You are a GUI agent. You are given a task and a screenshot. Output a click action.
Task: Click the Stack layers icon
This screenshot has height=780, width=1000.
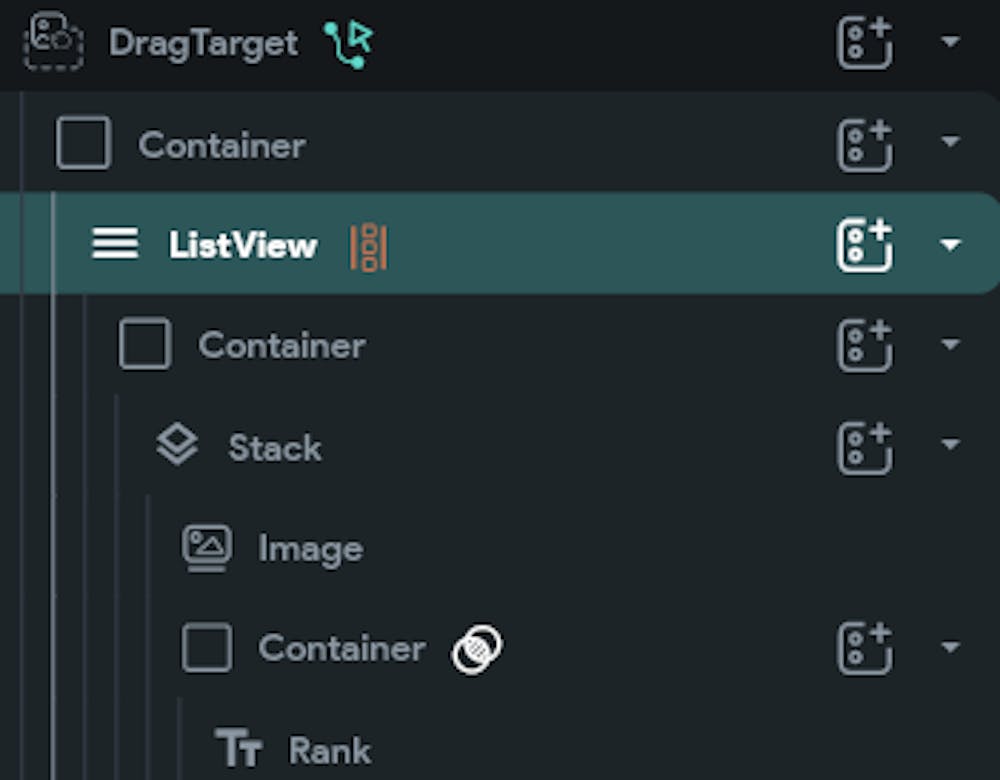click(x=178, y=446)
